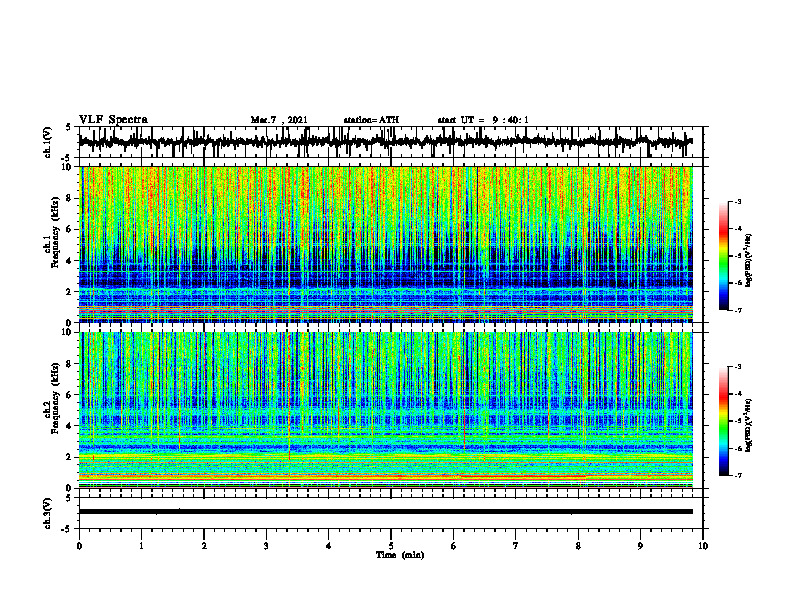The width and height of the screenshot is (792, 612).
Task: Click inside the ch.2 spectrogram panel
Action: pyautogui.click(x=385, y=410)
